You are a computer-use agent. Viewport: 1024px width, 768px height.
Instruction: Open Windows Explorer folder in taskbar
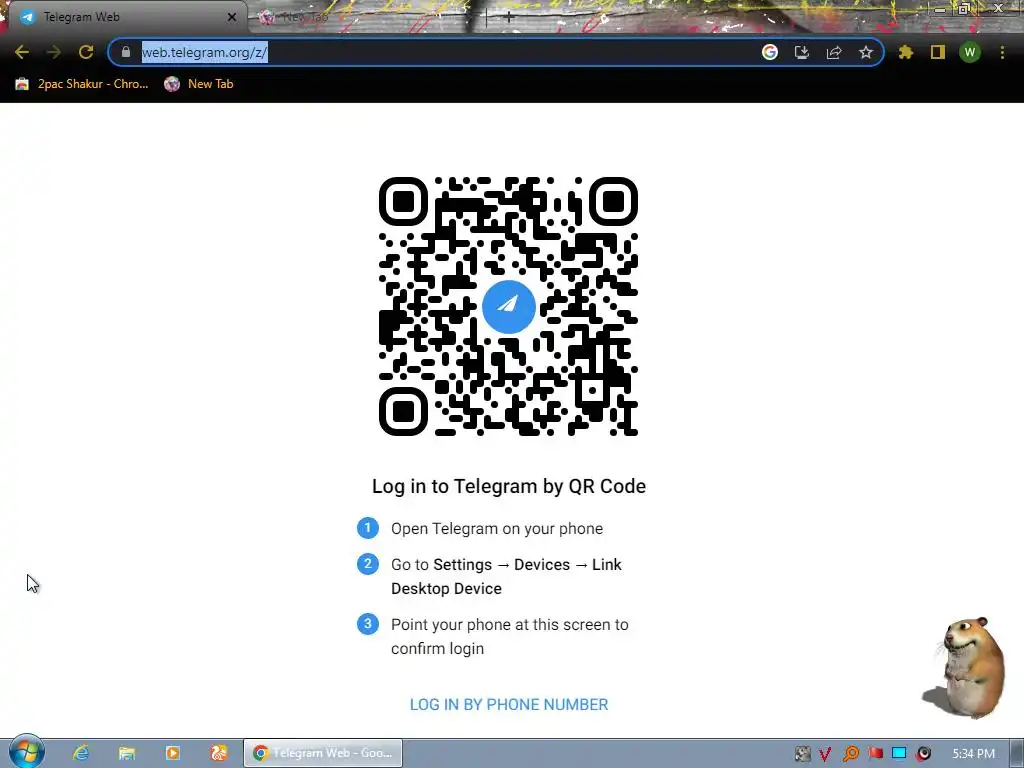127,753
